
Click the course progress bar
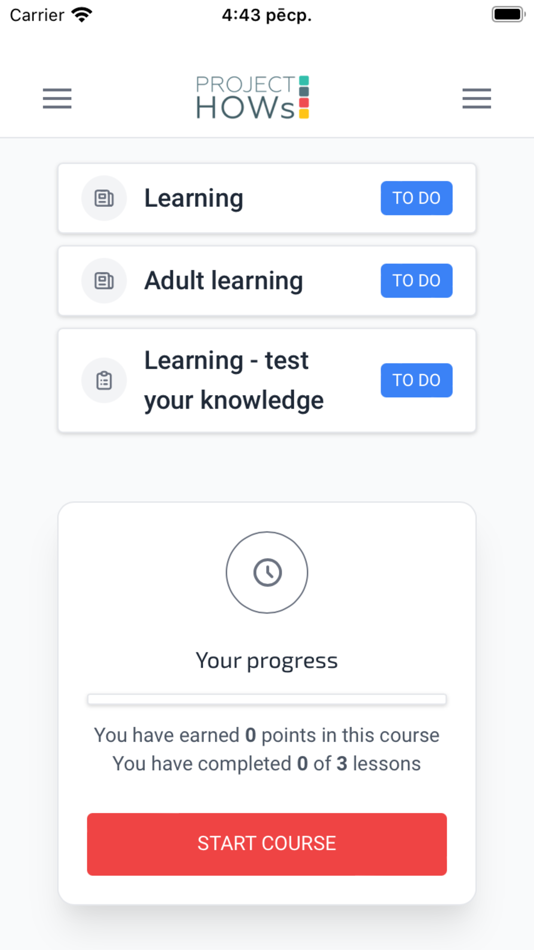[267, 700]
